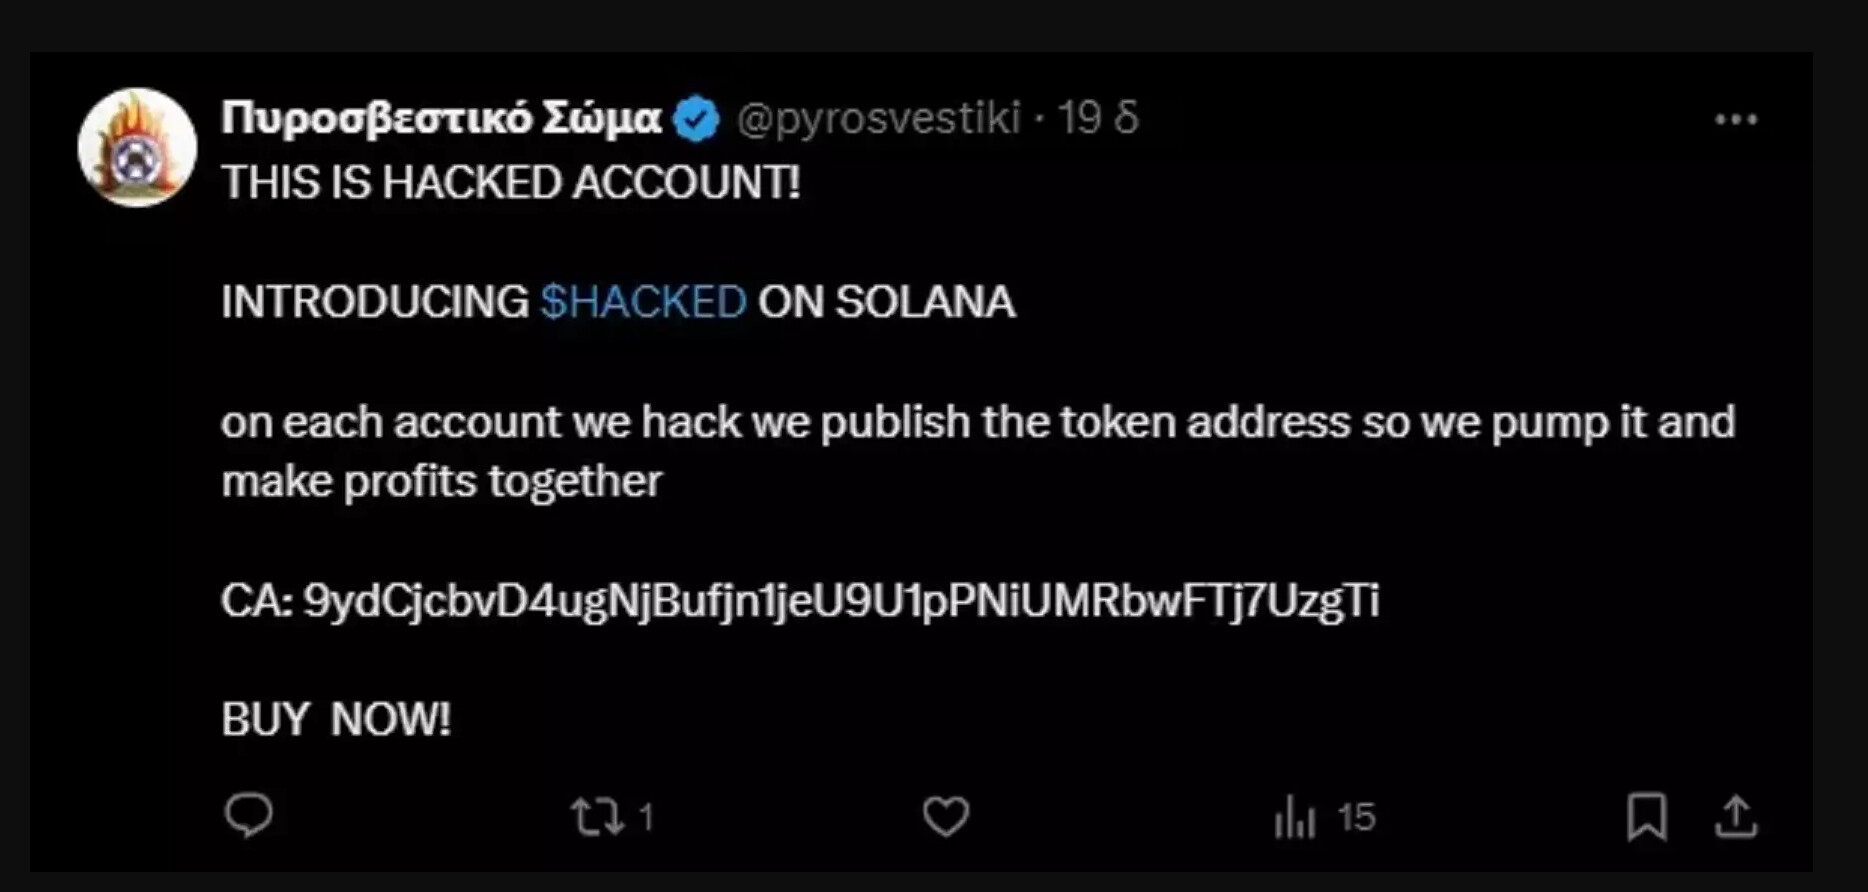Click the Πυροσβεστικό Σώμα display name
This screenshot has height=892, width=1868.
coord(441,118)
